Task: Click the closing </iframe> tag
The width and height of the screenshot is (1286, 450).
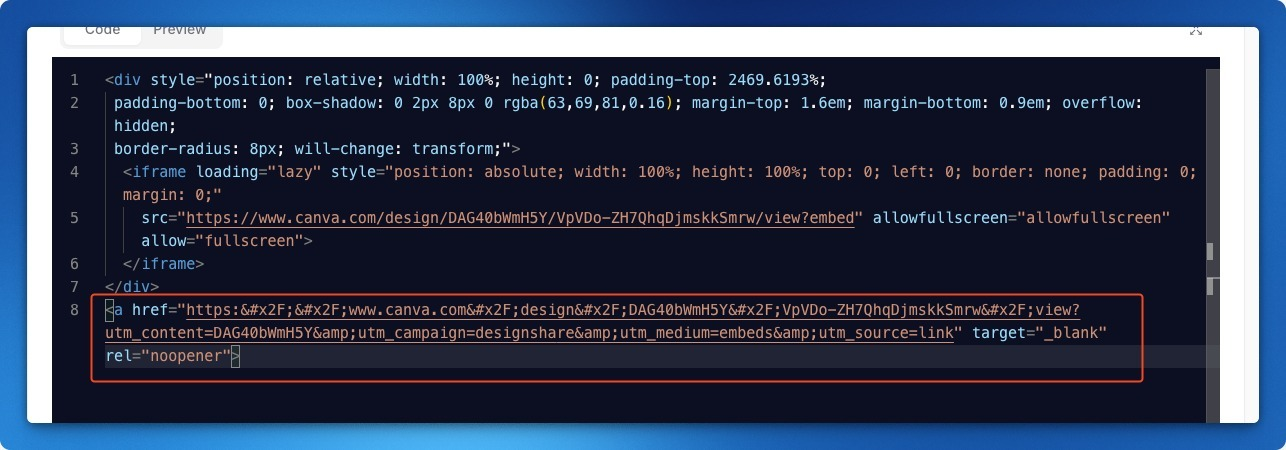Action: point(163,264)
